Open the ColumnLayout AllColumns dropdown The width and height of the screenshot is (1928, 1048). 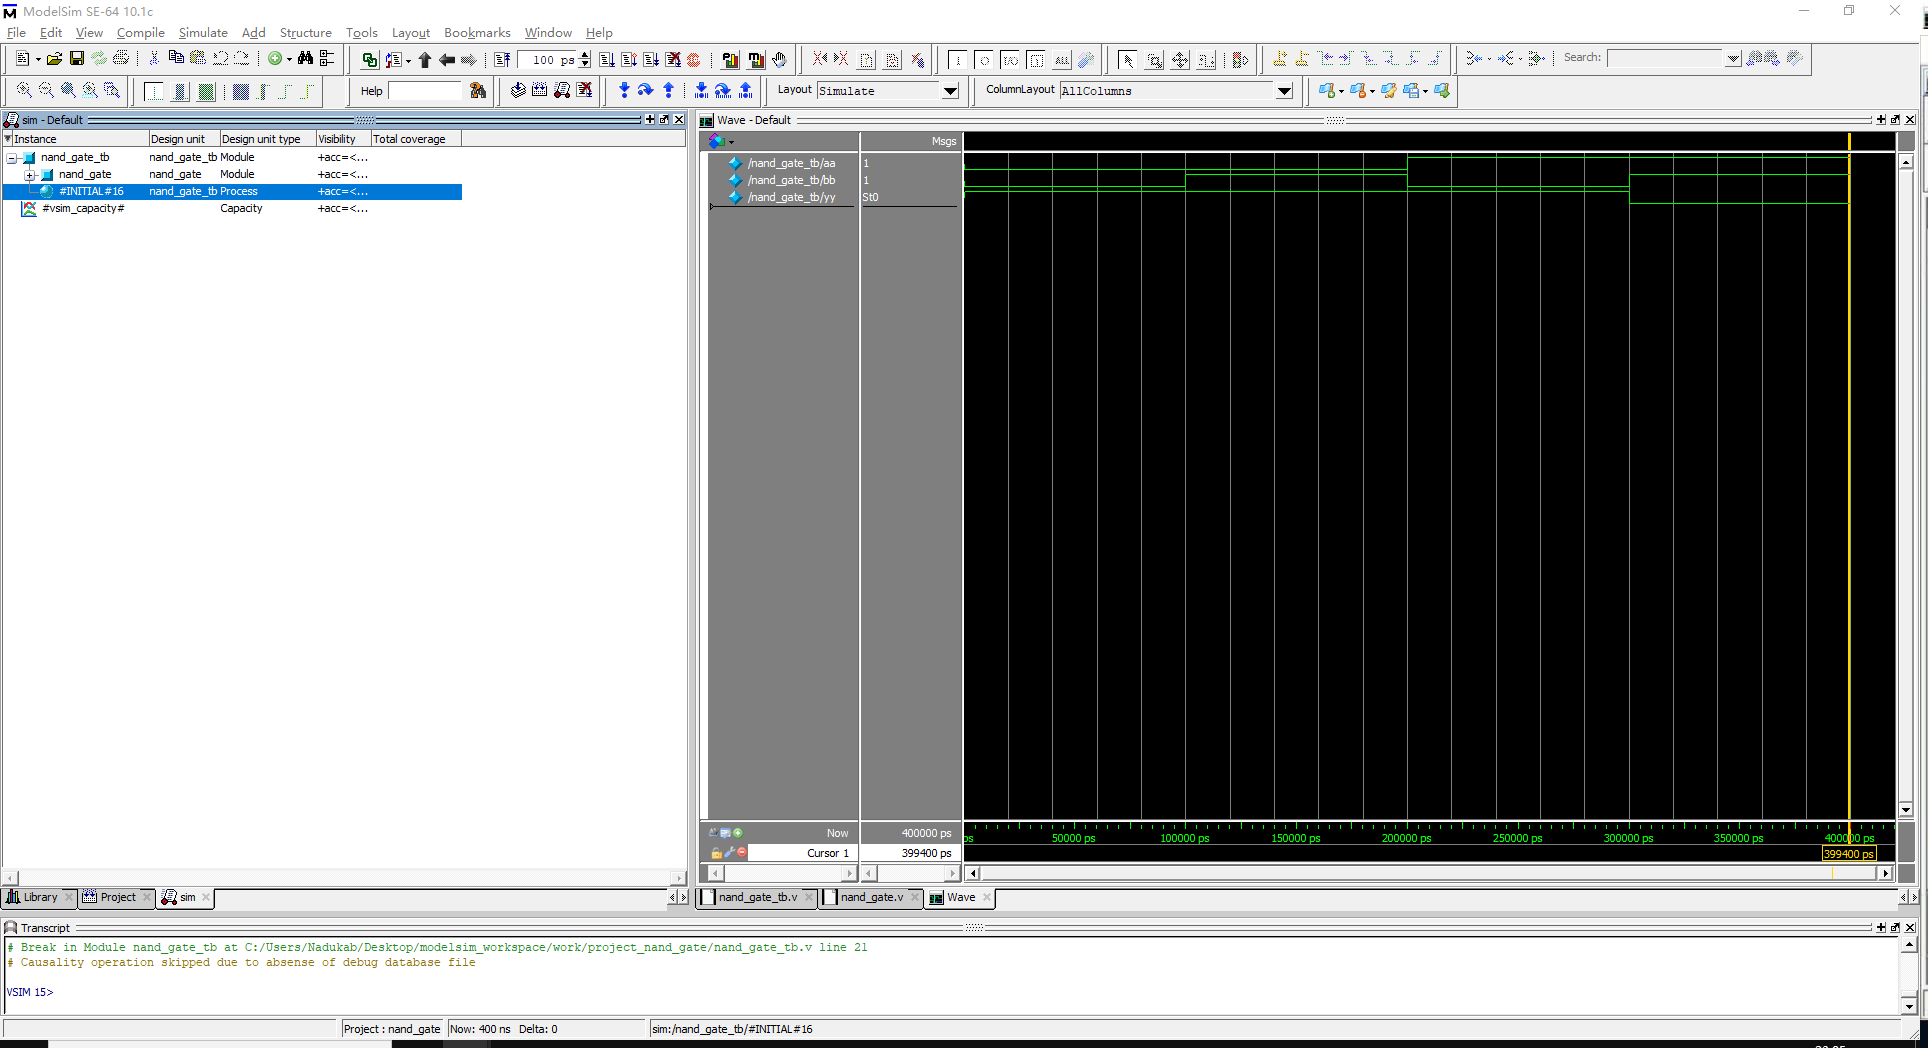coord(1284,91)
